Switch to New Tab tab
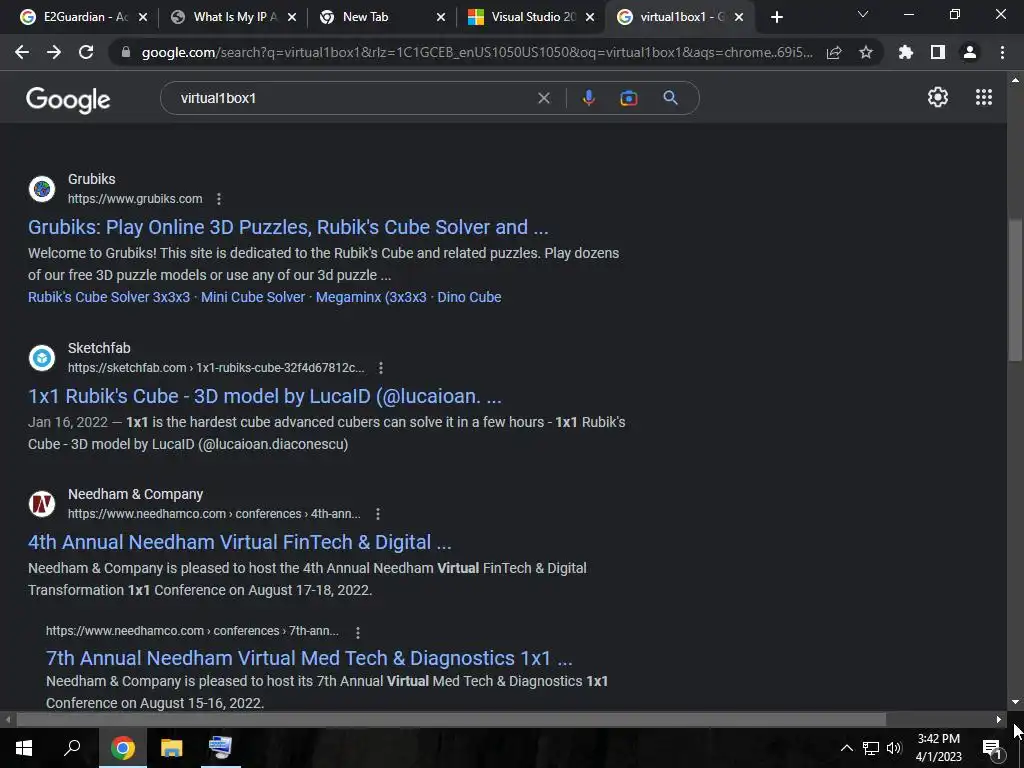This screenshot has width=1024, height=768. [372, 17]
